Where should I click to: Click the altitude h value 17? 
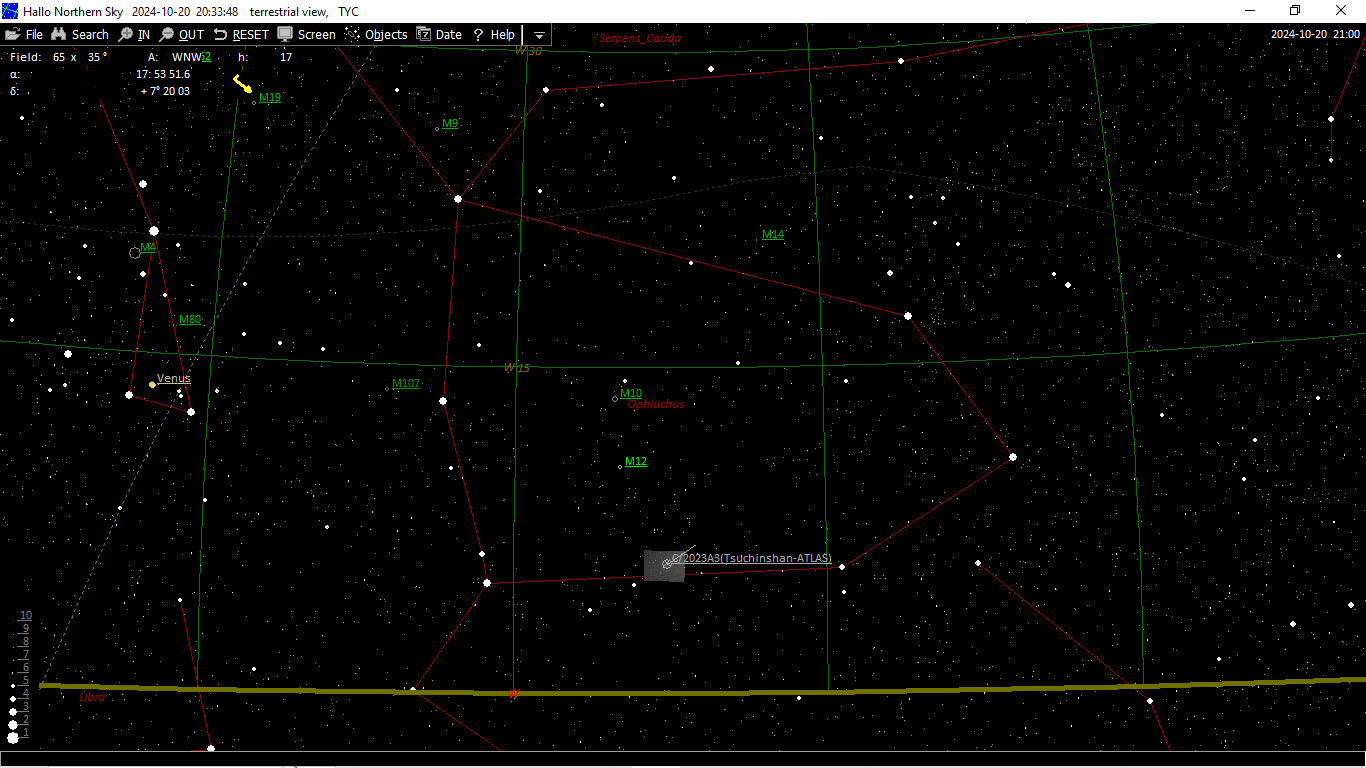(286, 57)
